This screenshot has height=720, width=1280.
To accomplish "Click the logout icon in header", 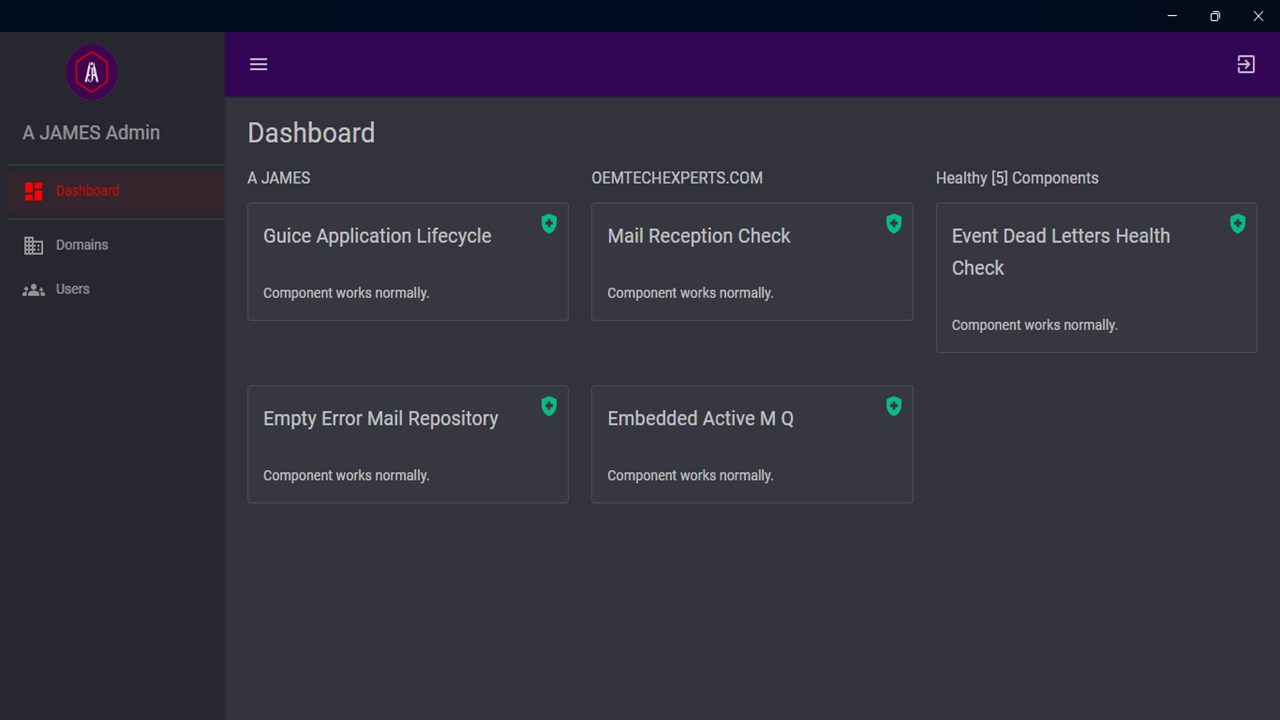I will coord(1246,64).
